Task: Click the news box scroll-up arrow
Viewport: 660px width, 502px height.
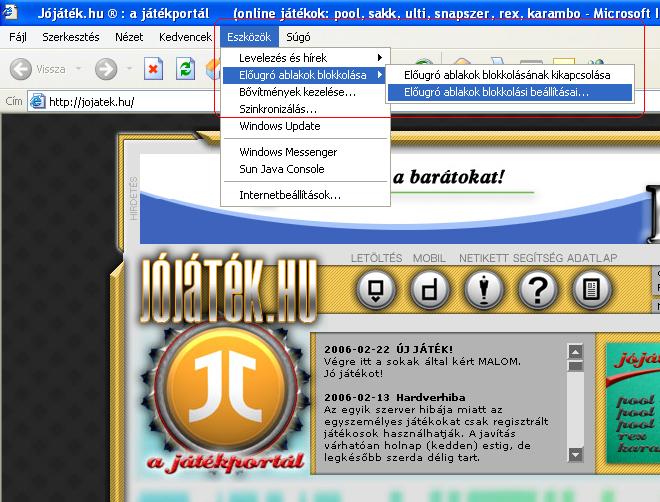Action: click(x=575, y=351)
